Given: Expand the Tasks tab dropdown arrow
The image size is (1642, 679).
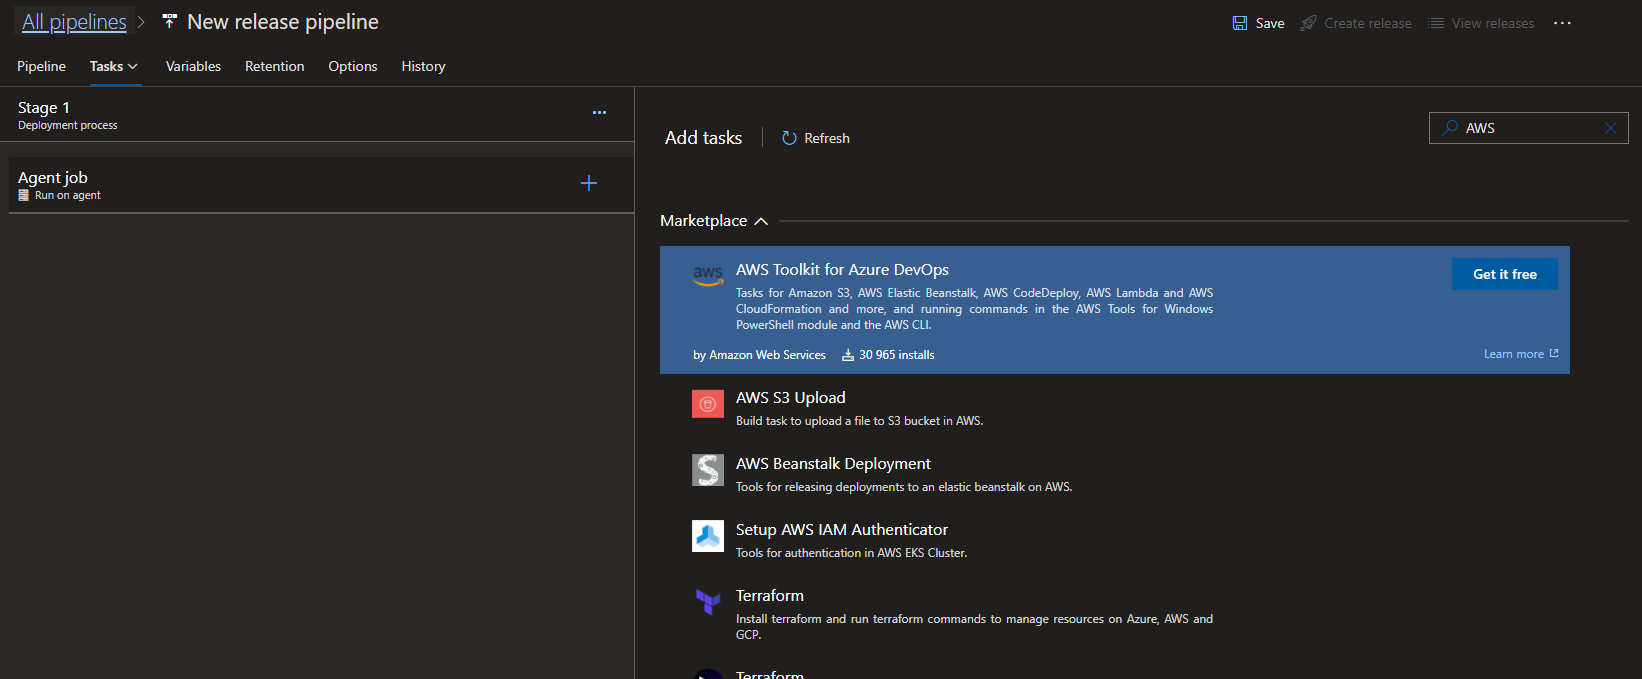Looking at the screenshot, I should pyautogui.click(x=133, y=67).
